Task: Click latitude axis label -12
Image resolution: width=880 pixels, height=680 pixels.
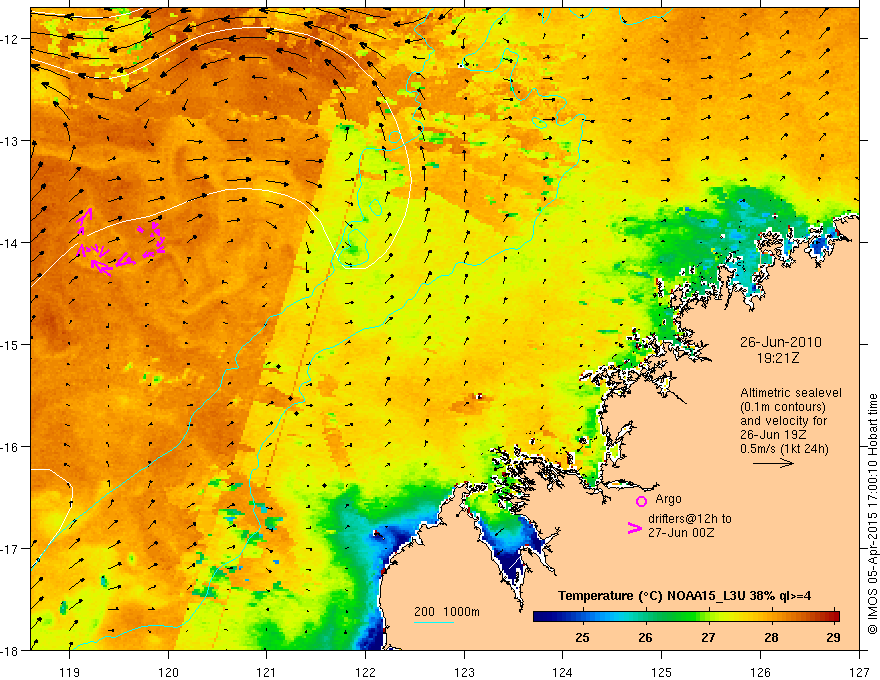Action: (10, 39)
